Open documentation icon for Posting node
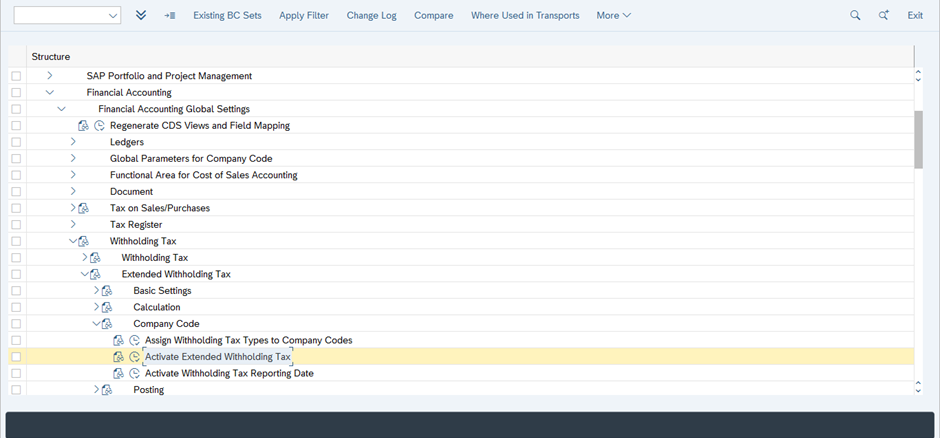The height and width of the screenshot is (438, 940). click(x=107, y=390)
